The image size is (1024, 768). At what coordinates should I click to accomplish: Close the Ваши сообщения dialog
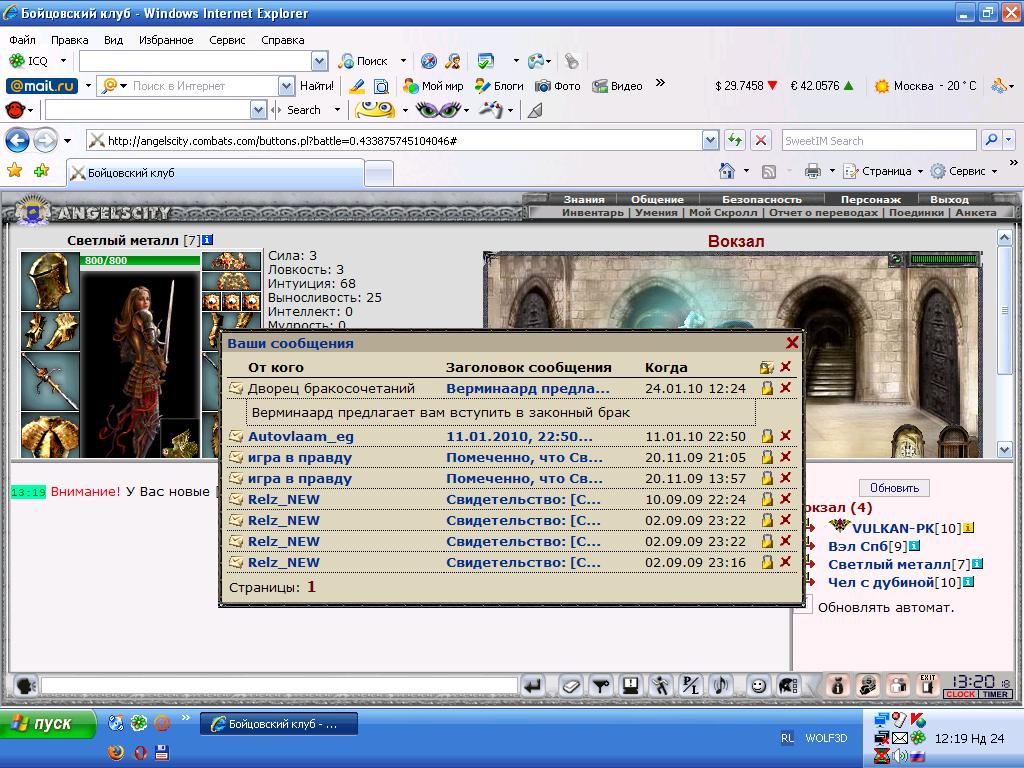[792, 342]
